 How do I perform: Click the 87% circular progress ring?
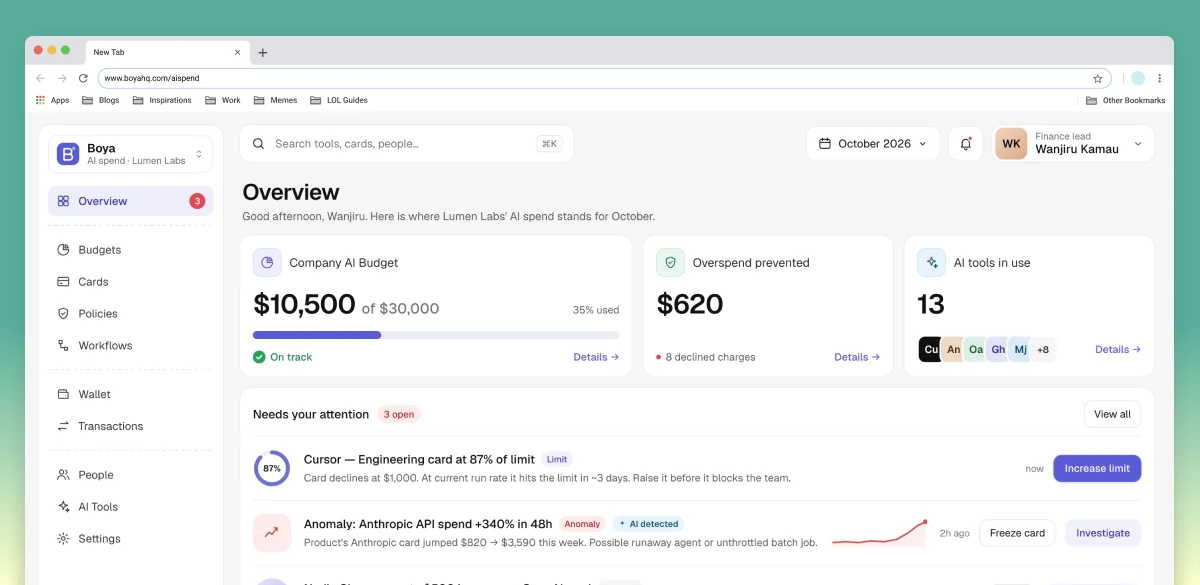tap(271, 468)
